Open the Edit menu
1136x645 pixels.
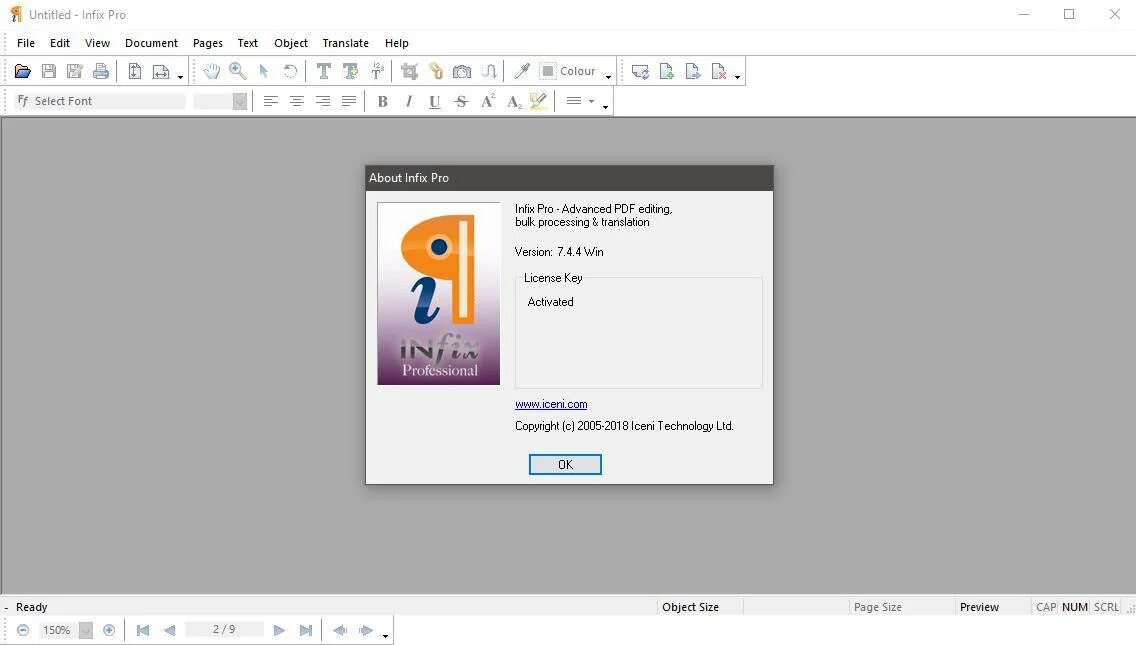59,43
